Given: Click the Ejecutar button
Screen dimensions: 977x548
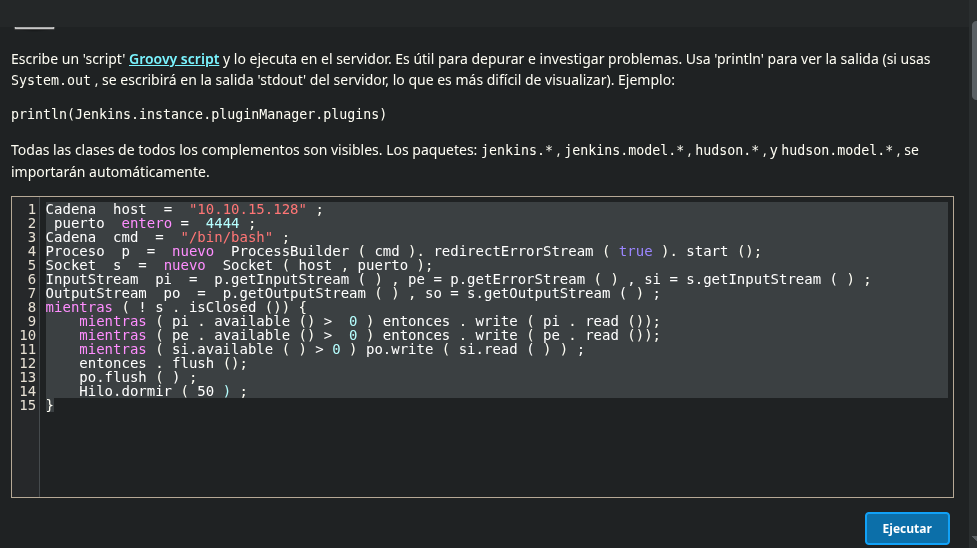Looking at the screenshot, I should (907, 529).
